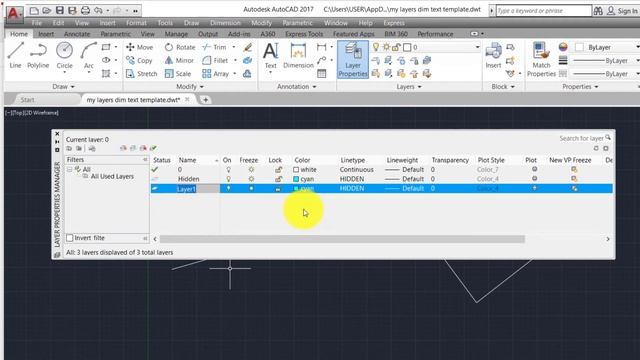Select the Text annotation tool
The width and height of the screenshot is (640, 360).
[270, 56]
